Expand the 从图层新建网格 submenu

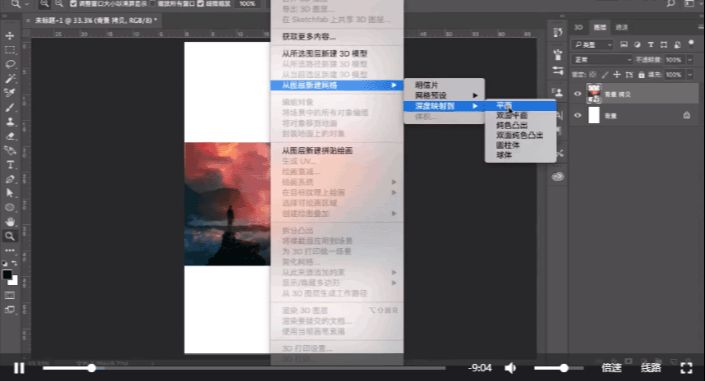click(337, 85)
